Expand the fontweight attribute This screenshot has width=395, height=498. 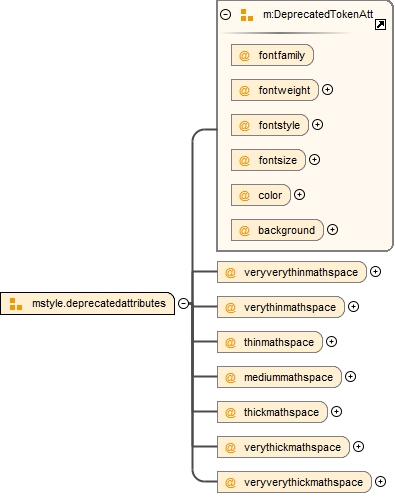coord(328,90)
